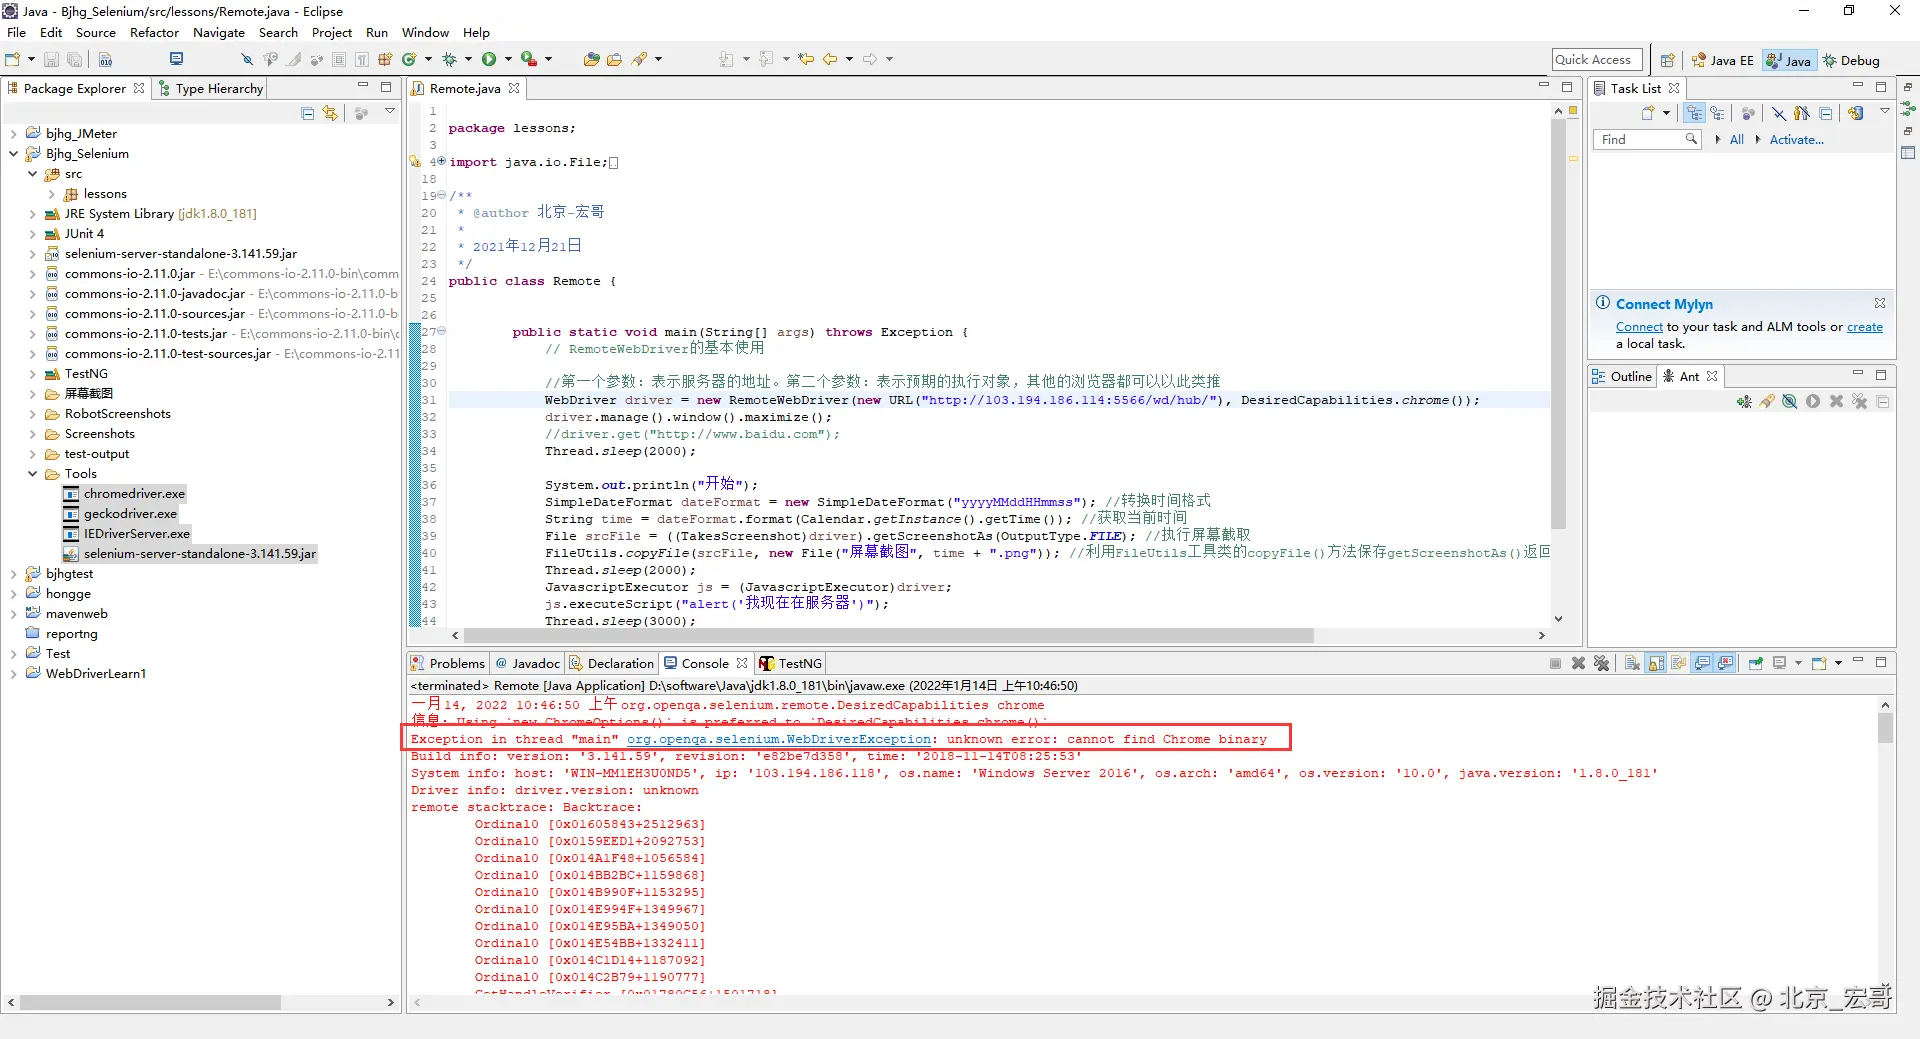Click the Find field in Task List
1920x1039 pixels.
click(1645, 140)
